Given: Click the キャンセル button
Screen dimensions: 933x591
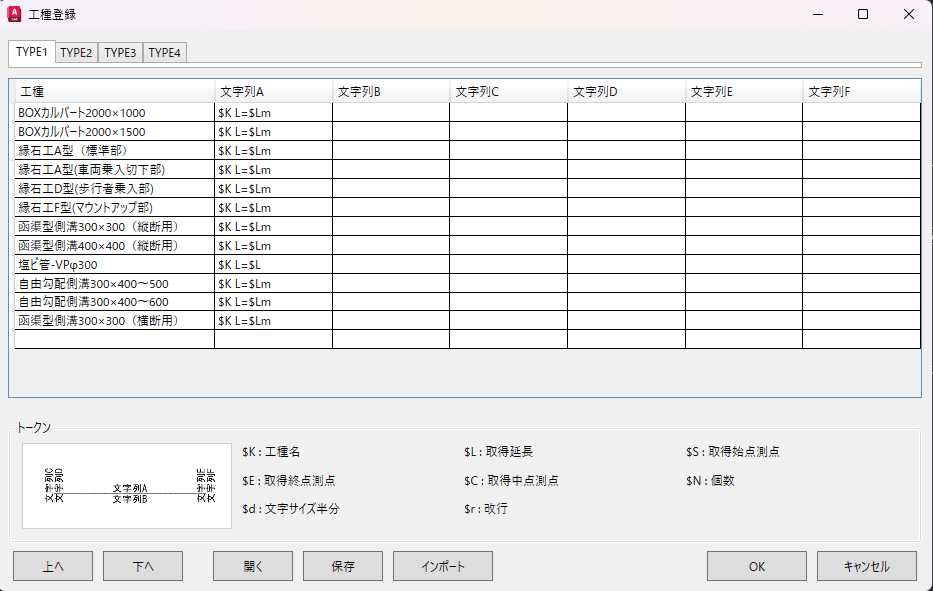Looking at the screenshot, I should point(867,566).
